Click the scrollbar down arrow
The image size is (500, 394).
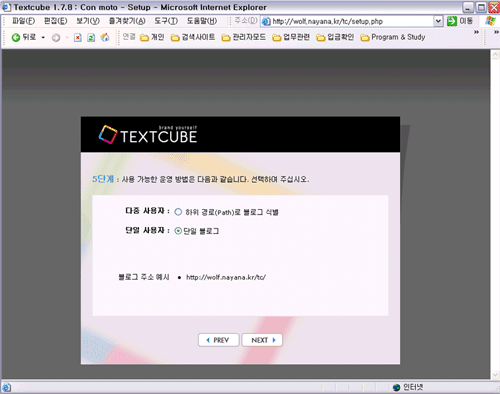(x=495, y=375)
